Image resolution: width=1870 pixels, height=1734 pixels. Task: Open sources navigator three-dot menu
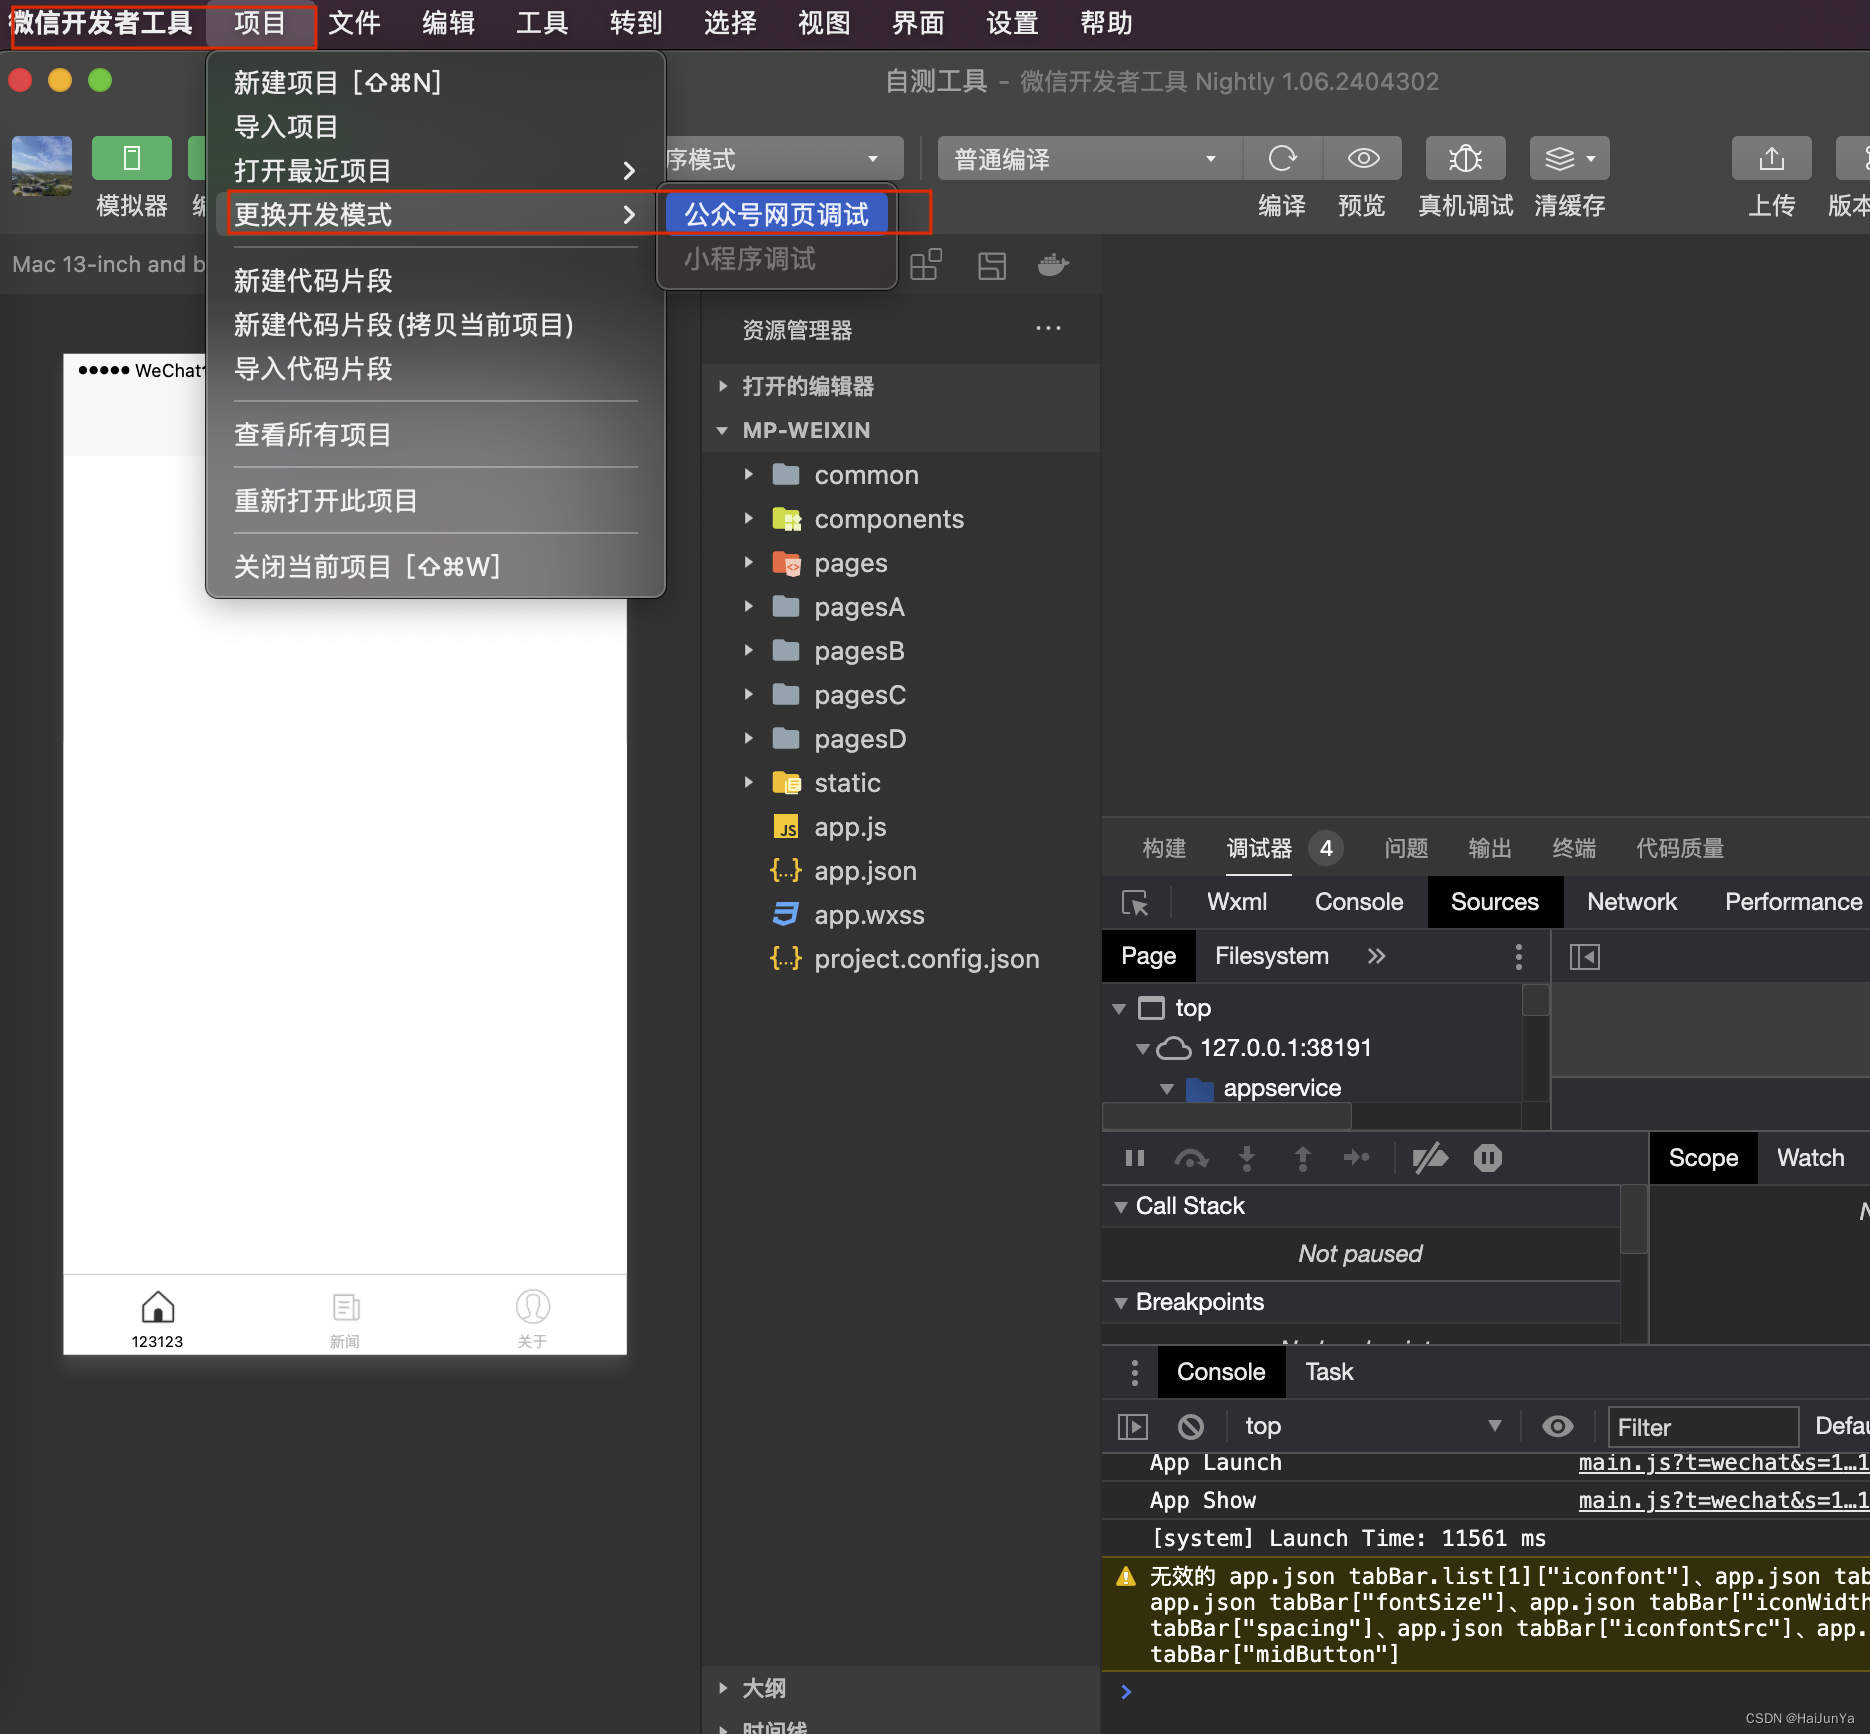(1519, 956)
